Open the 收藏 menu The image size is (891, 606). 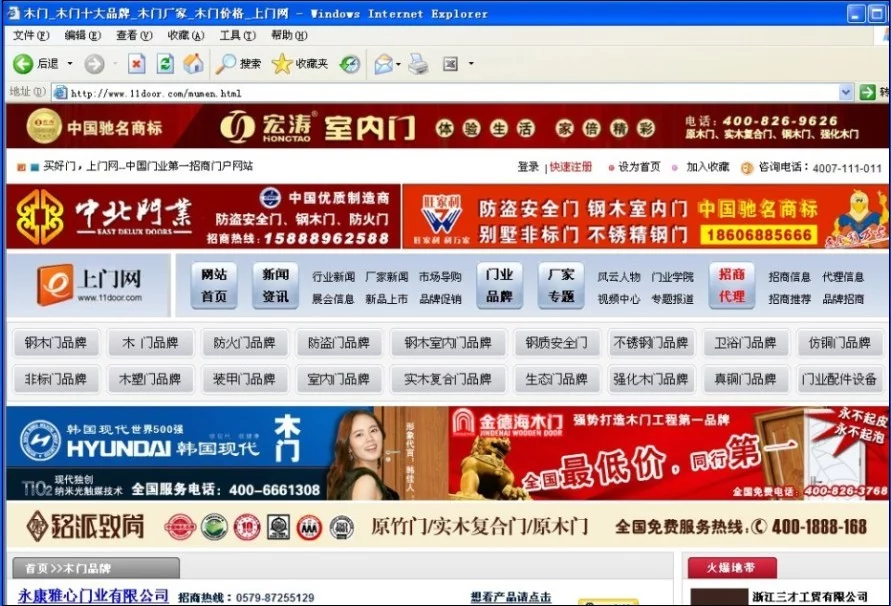point(186,36)
